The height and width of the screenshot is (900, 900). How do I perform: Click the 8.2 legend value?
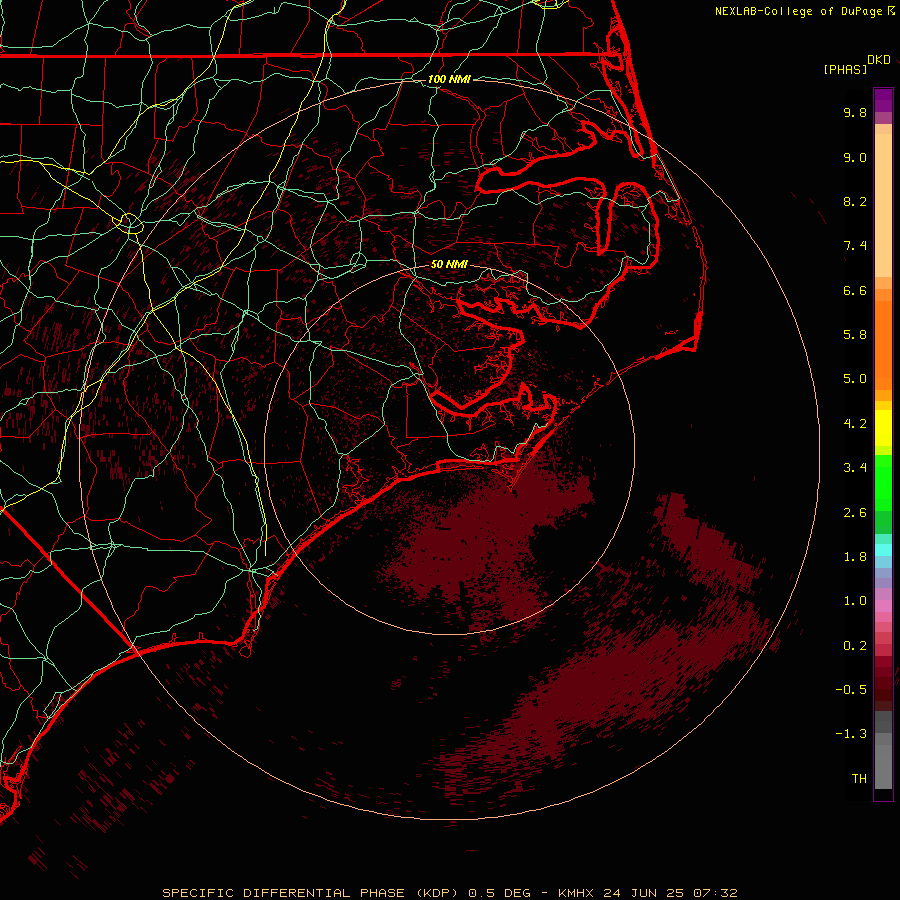[855, 201]
